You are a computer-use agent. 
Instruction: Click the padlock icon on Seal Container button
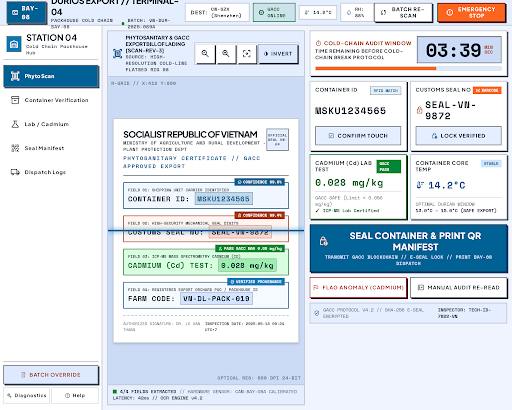tap(323, 241)
